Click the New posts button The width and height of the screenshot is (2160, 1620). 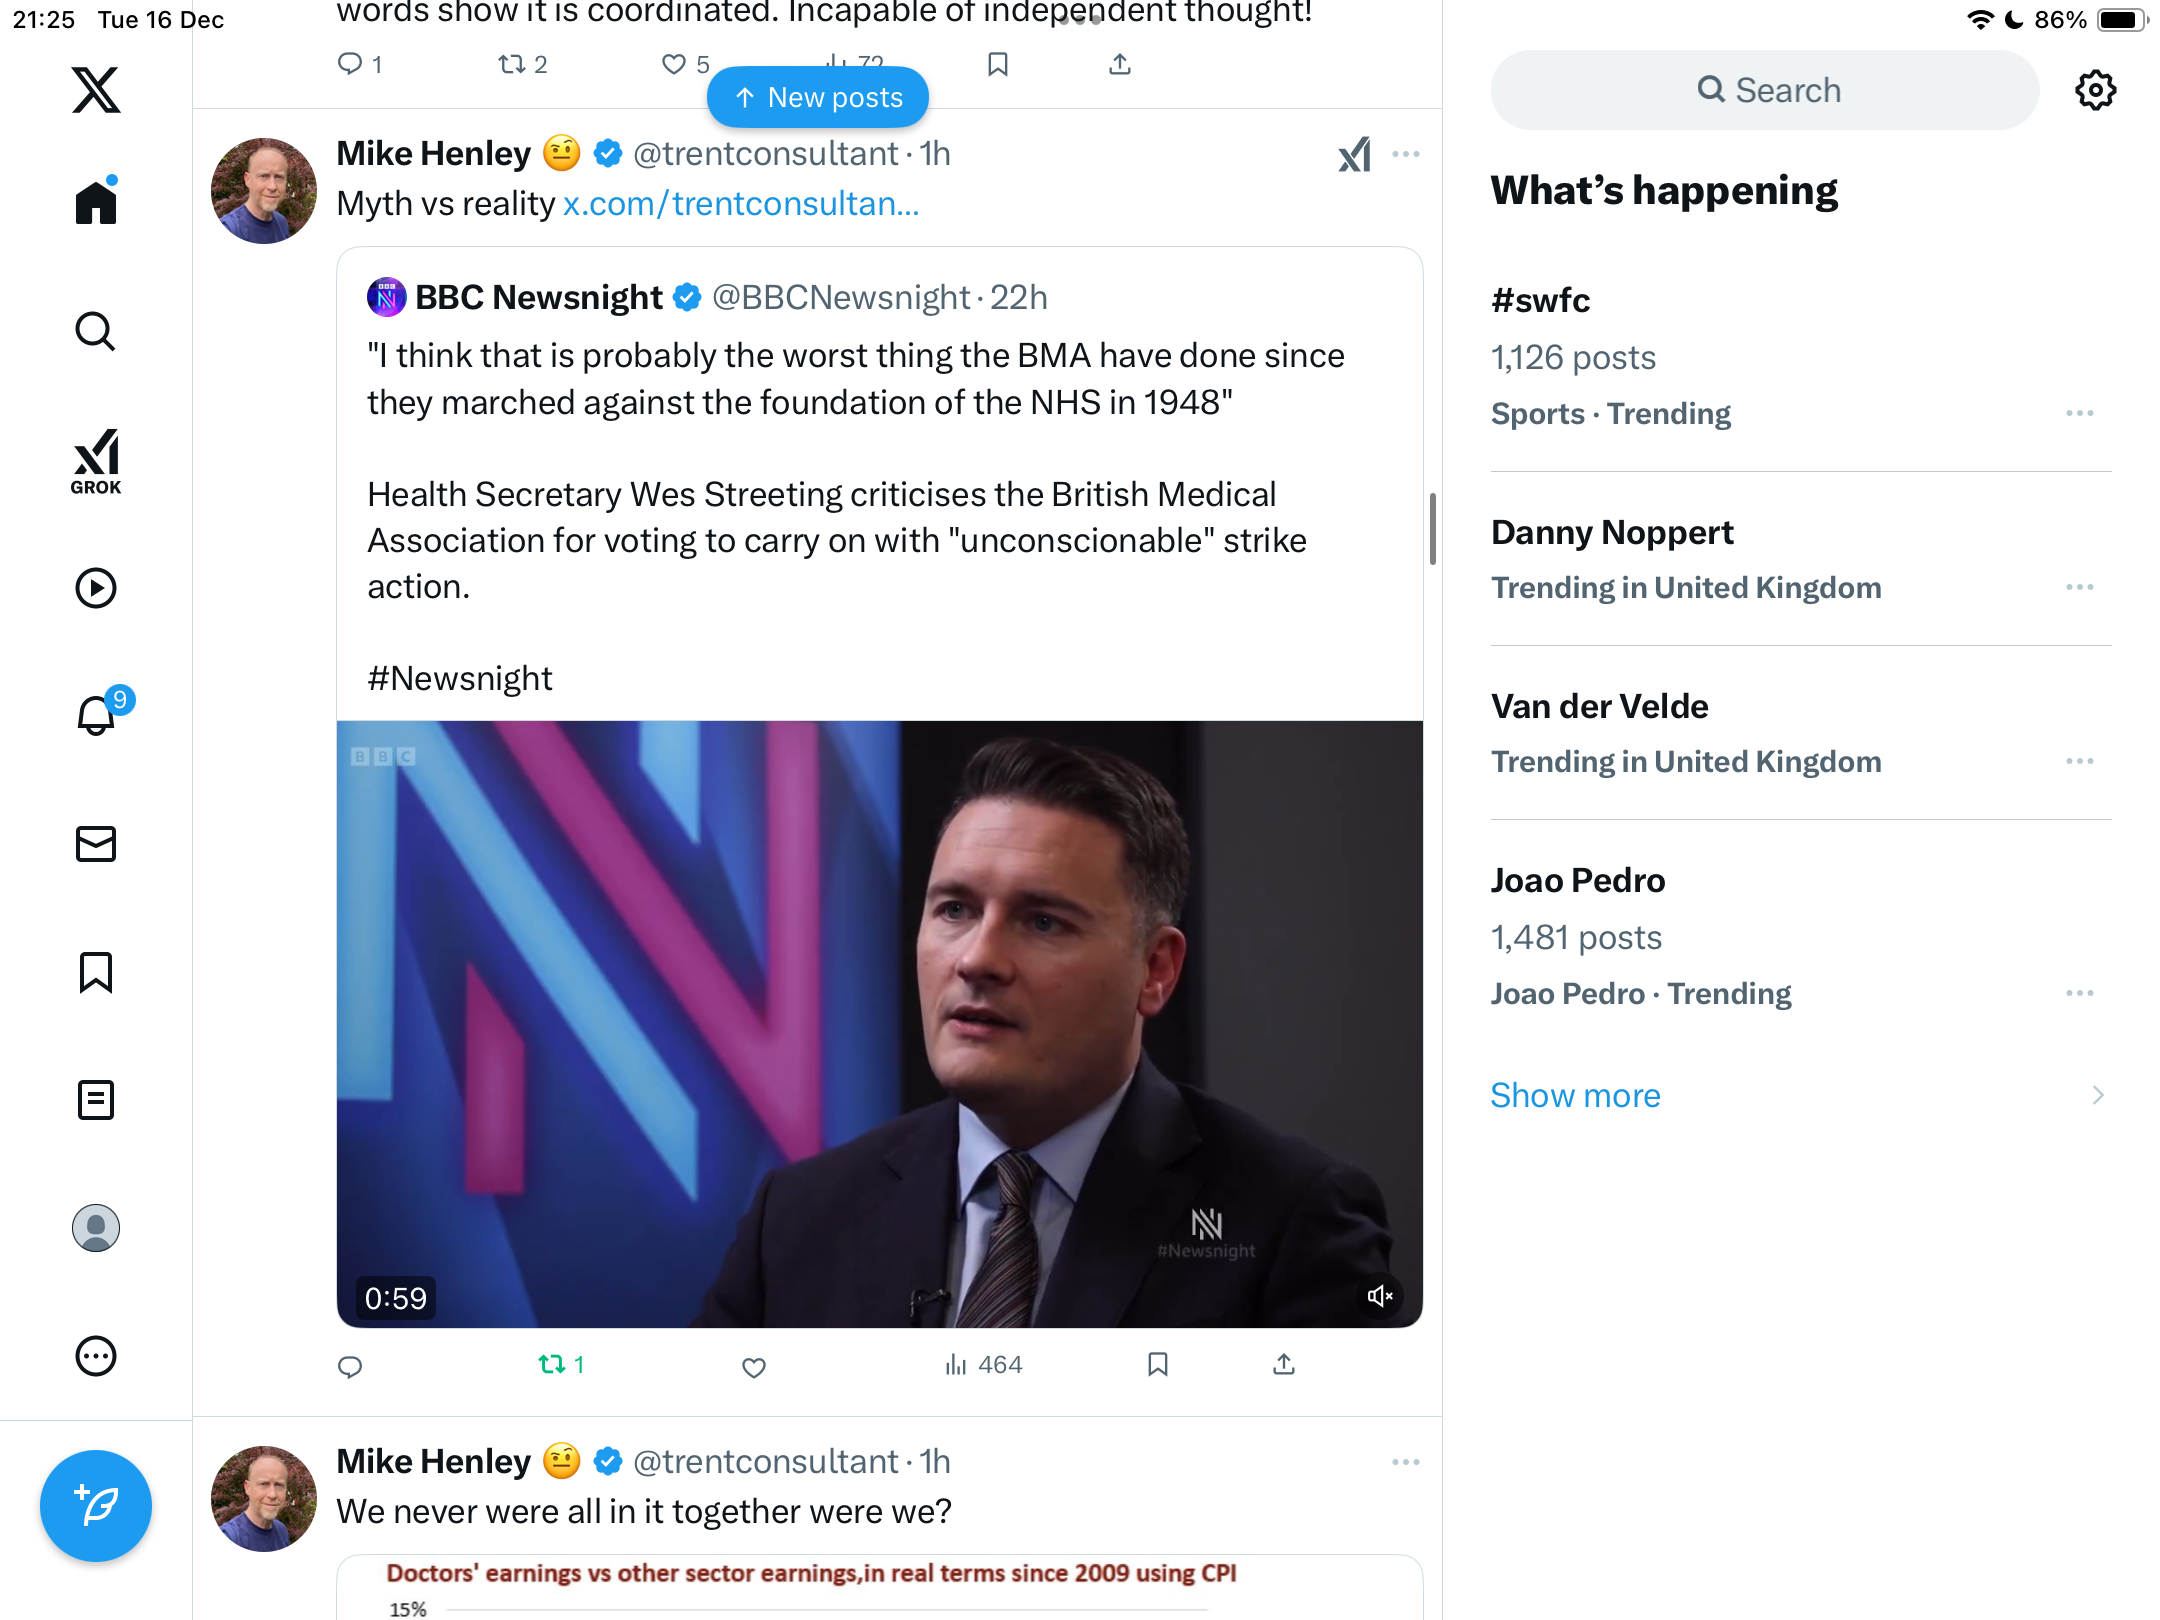(x=818, y=97)
